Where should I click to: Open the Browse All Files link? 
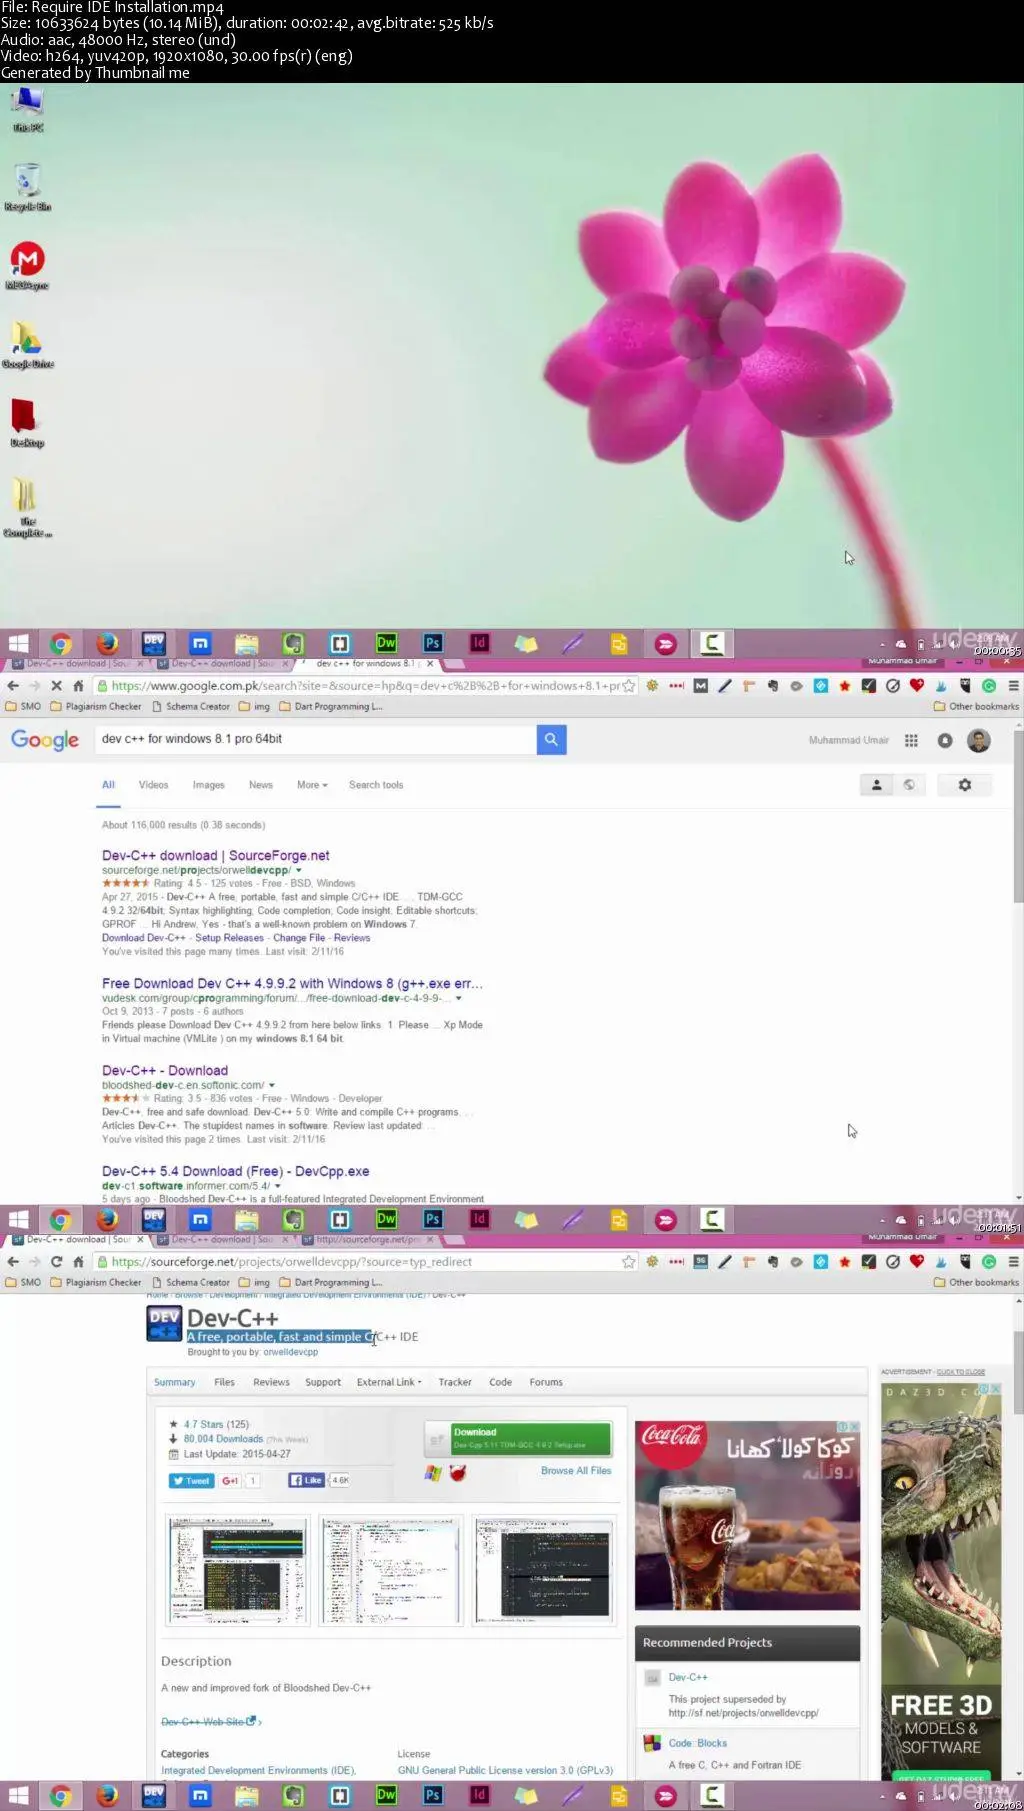point(576,1470)
